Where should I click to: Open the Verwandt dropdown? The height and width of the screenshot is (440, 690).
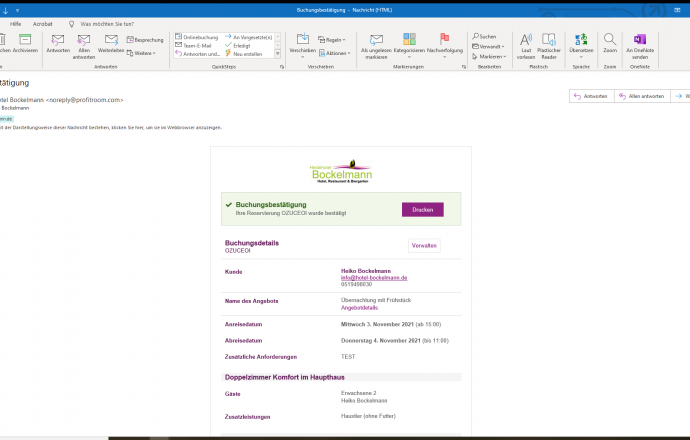coord(488,46)
